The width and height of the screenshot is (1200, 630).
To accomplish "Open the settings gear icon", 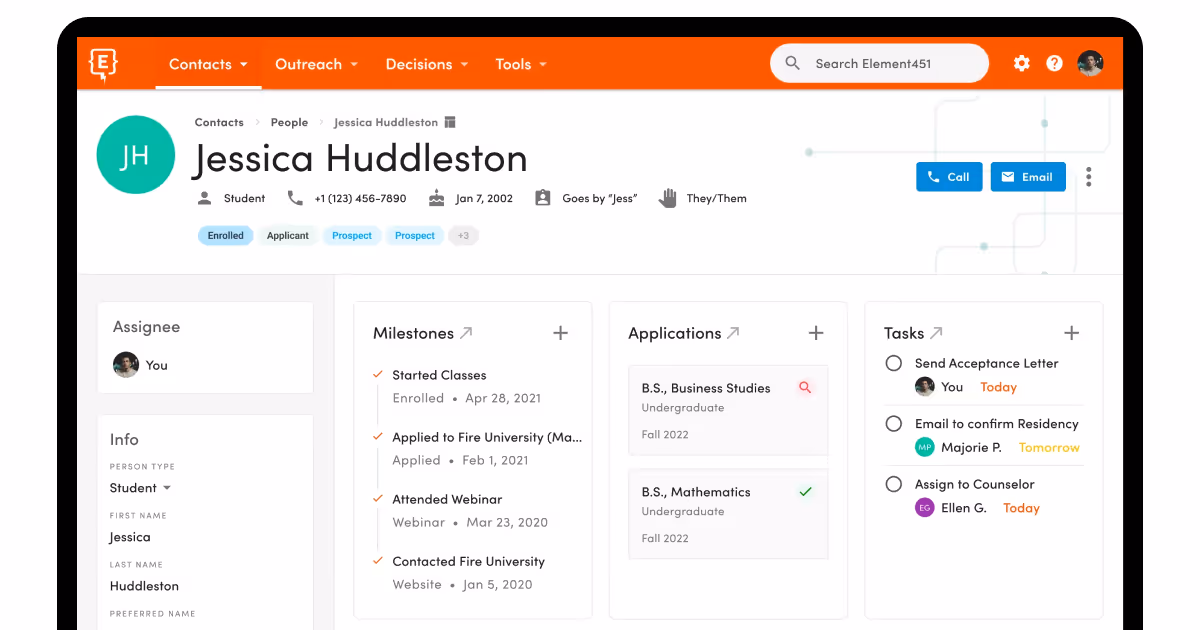I will coord(1021,64).
